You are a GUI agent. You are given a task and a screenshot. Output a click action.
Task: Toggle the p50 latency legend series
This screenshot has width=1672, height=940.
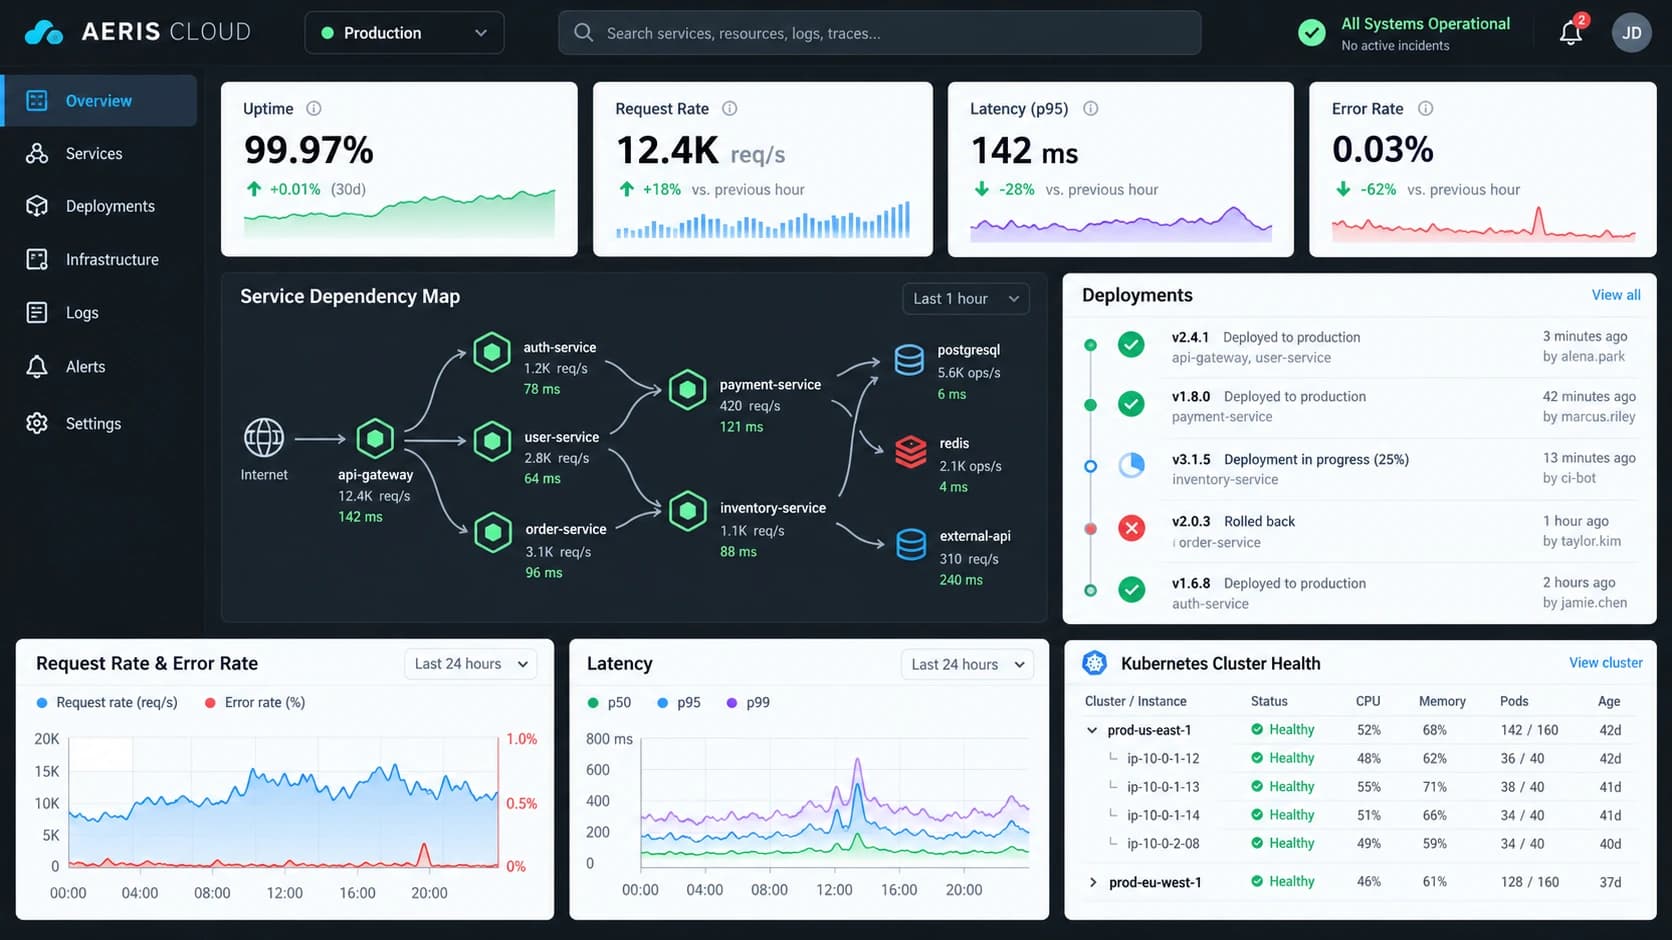(x=609, y=702)
